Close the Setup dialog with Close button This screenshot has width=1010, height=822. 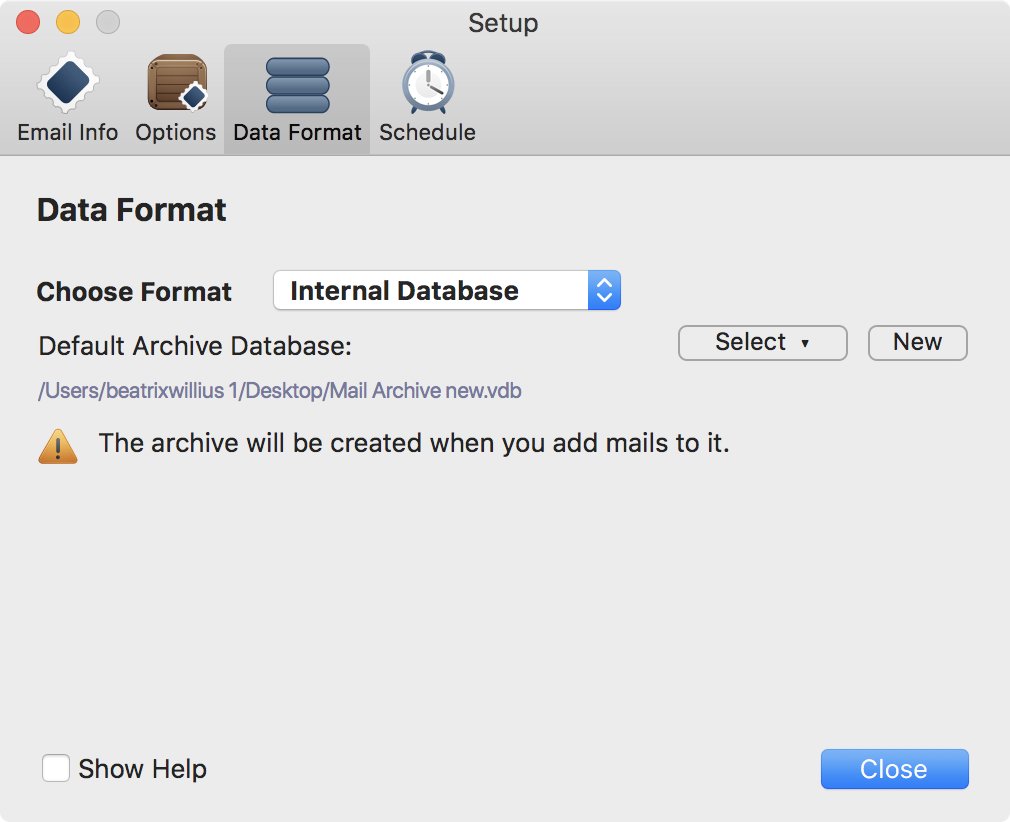(x=895, y=769)
